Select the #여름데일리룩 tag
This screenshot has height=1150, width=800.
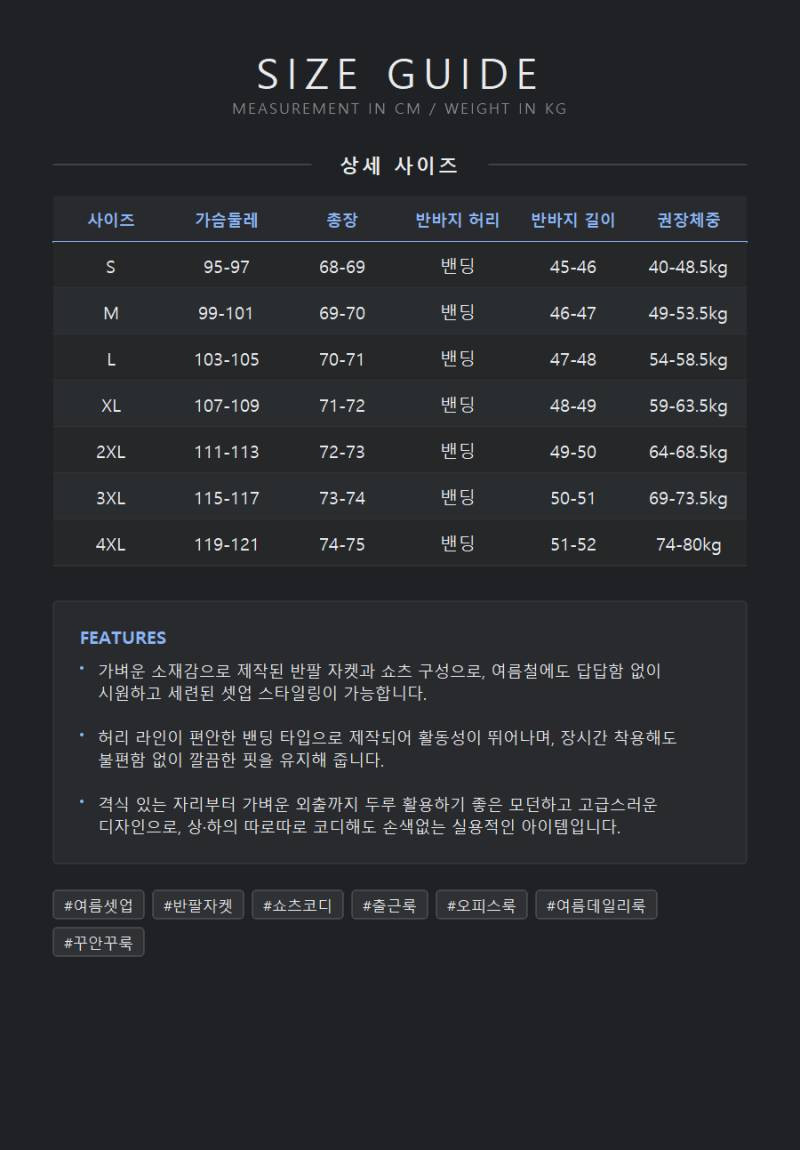point(596,905)
